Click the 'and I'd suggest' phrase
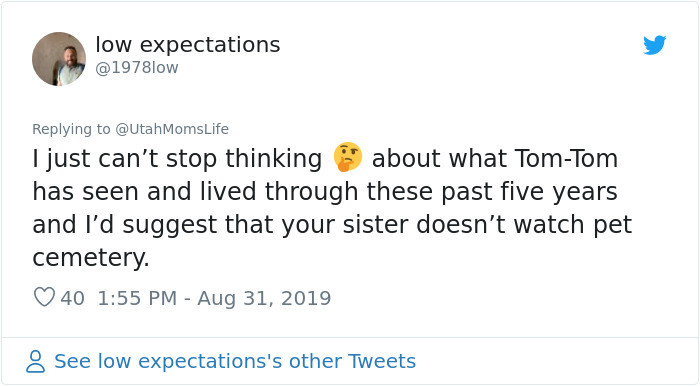 pos(125,224)
